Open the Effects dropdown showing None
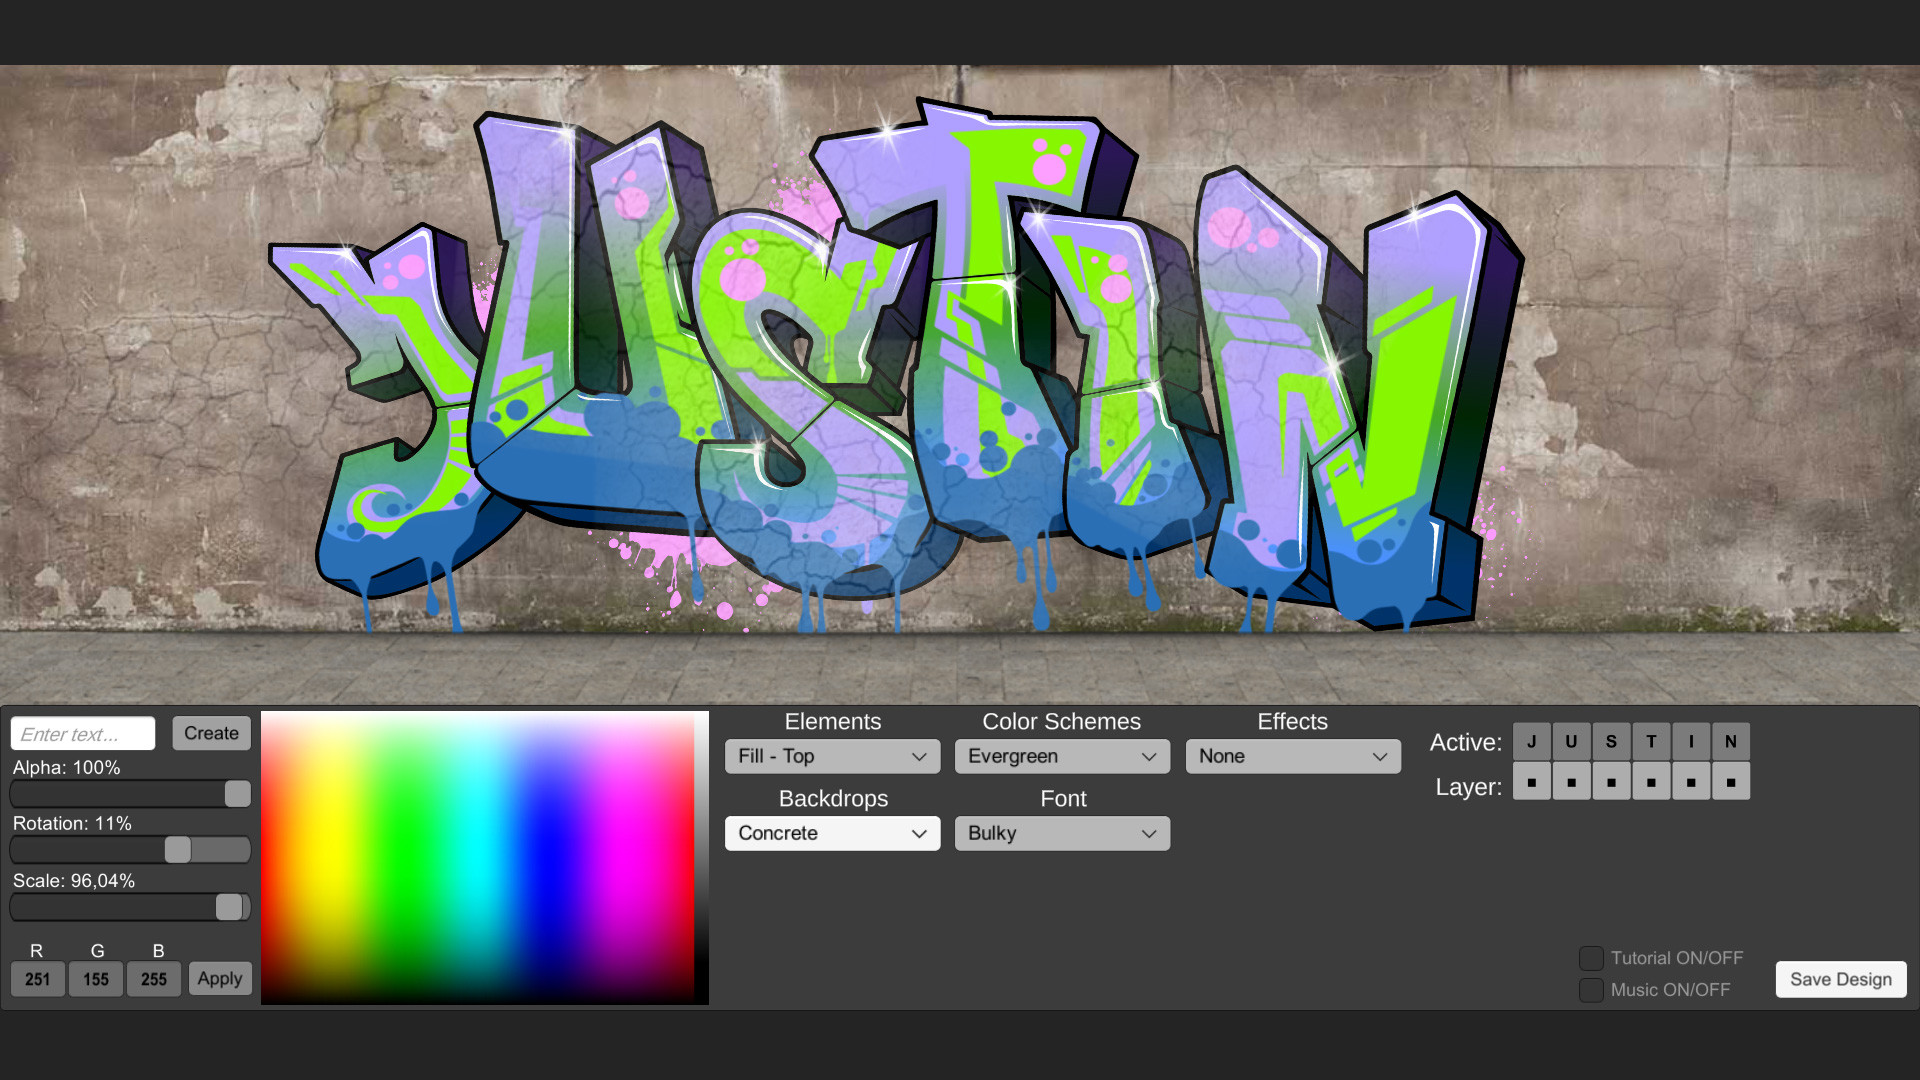The image size is (1920, 1080). [1292, 756]
